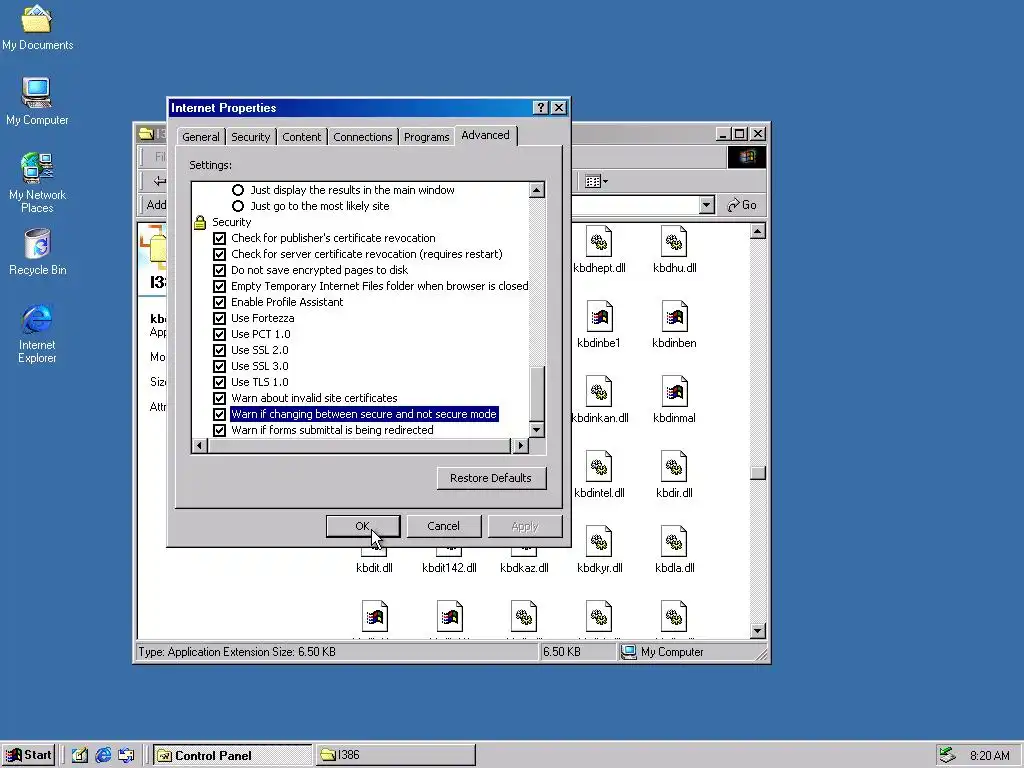1024x768 pixels.
Task: Select Just go to the most likely site
Action: pyautogui.click(x=238, y=206)
